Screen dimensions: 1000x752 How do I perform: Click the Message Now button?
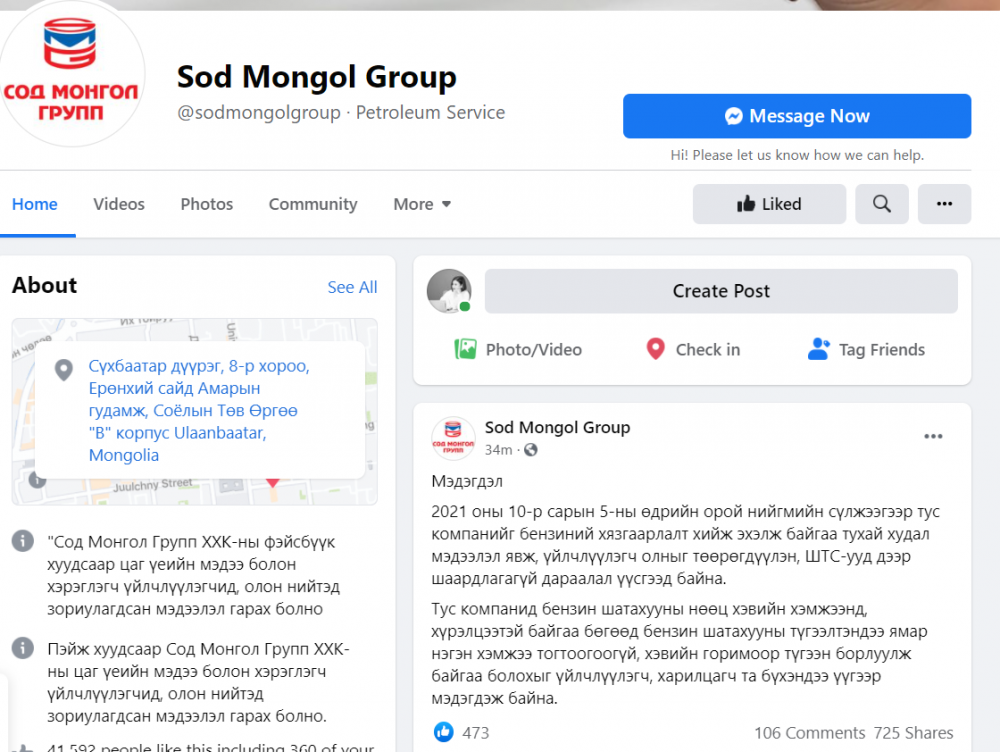tap(797, 116)
